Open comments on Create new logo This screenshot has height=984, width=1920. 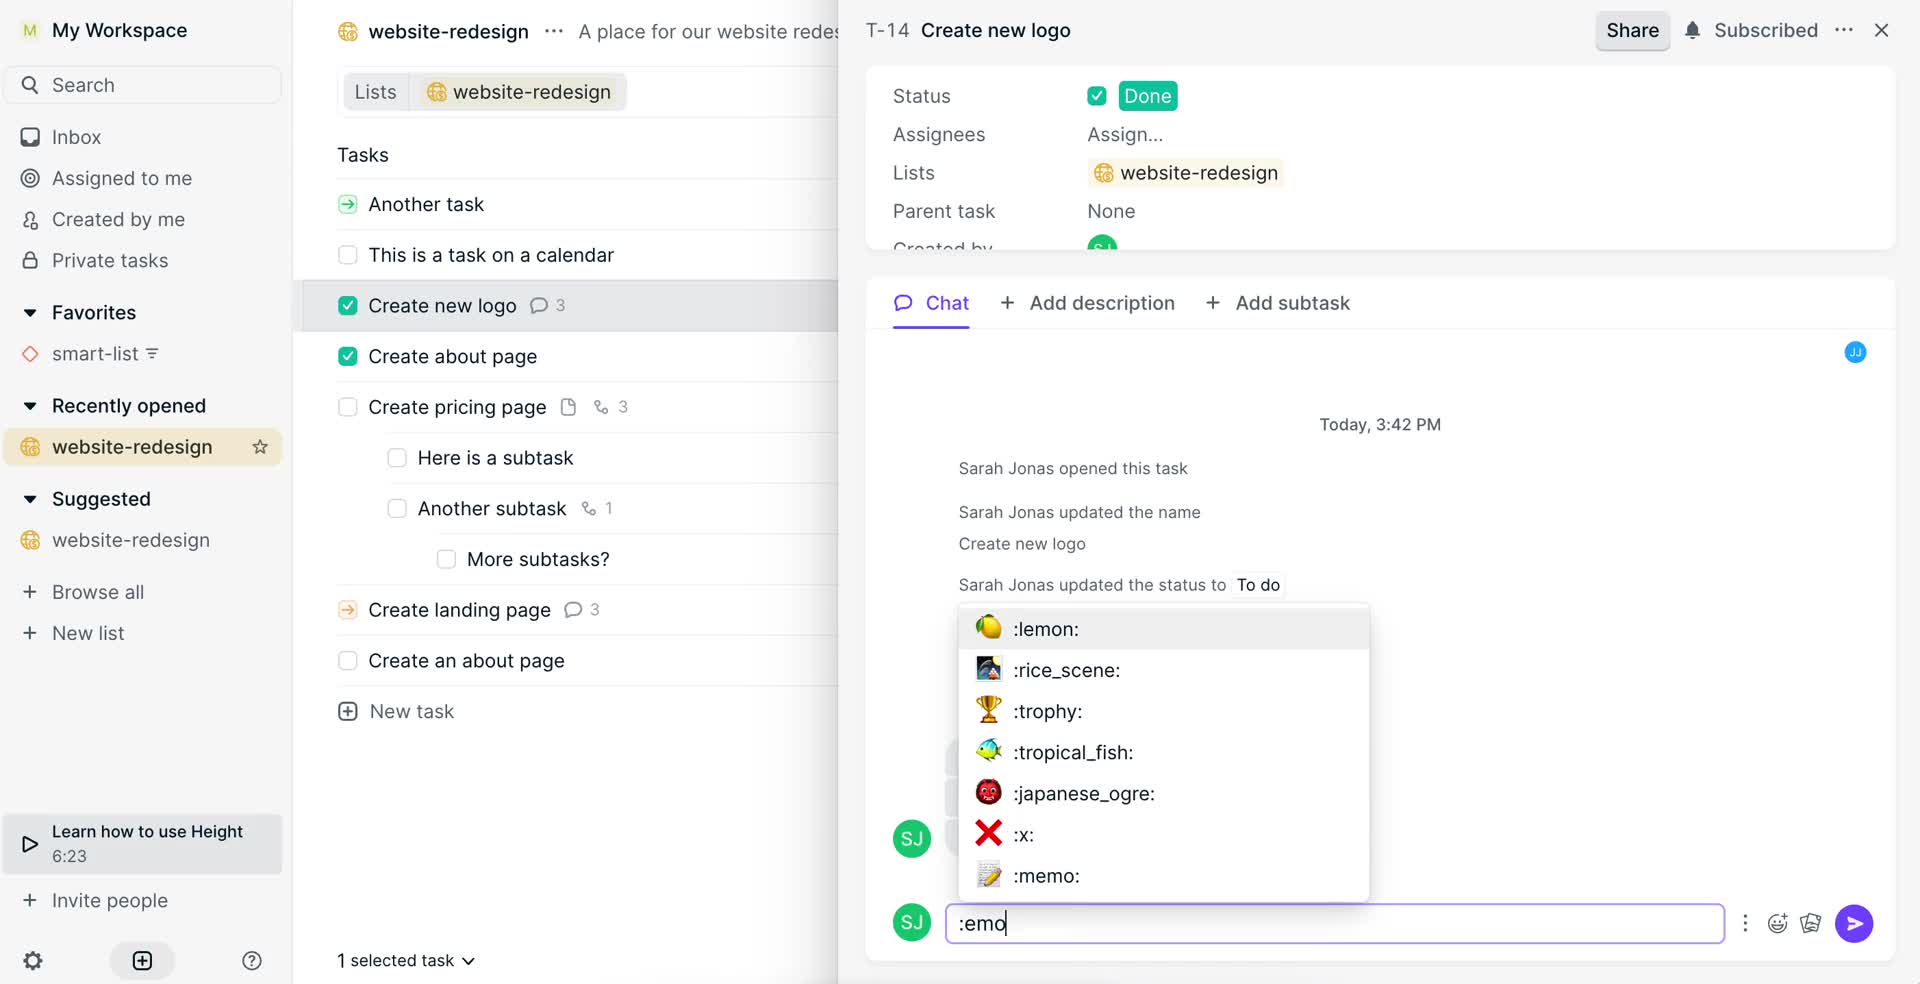(x=547, y=305)
